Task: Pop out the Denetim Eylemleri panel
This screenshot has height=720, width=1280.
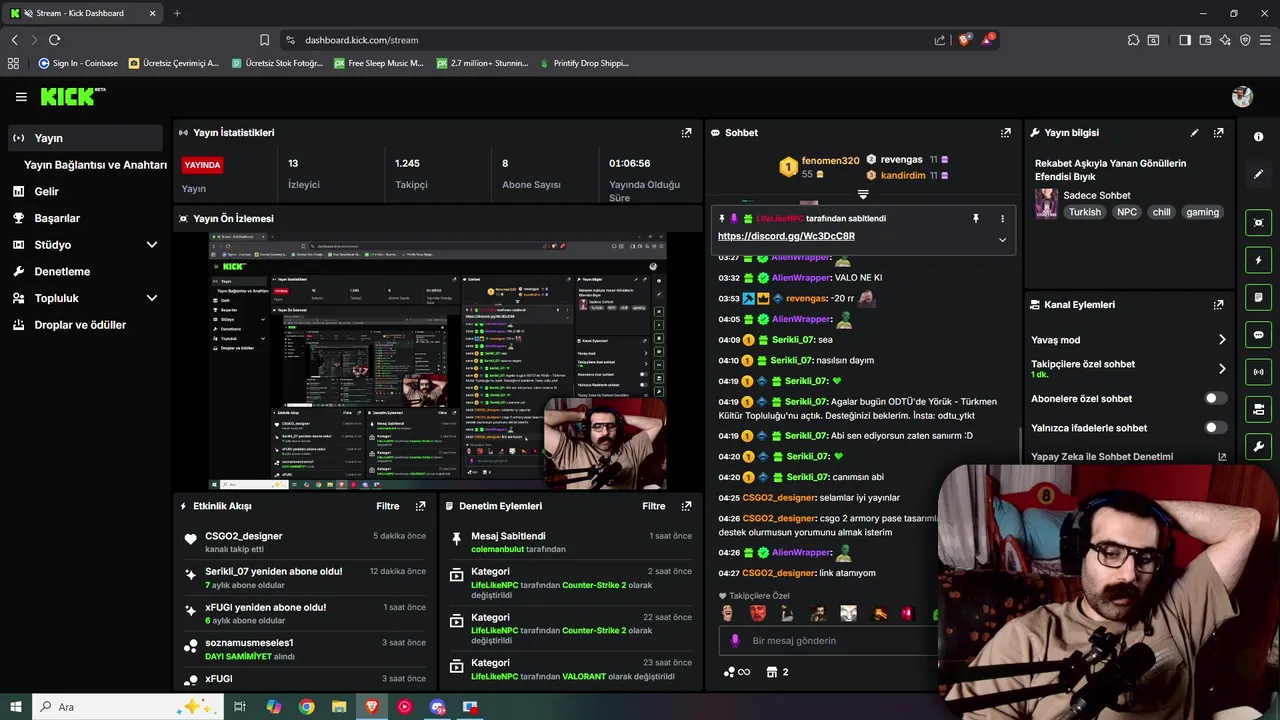Action: [x=686, y=506]
